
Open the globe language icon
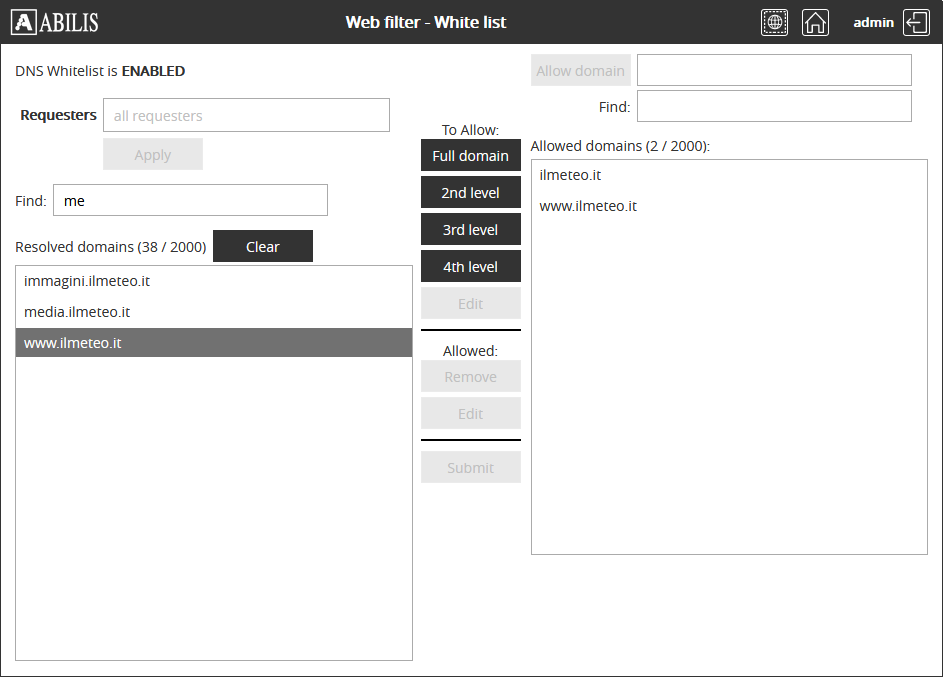click(x=774, y=22)
